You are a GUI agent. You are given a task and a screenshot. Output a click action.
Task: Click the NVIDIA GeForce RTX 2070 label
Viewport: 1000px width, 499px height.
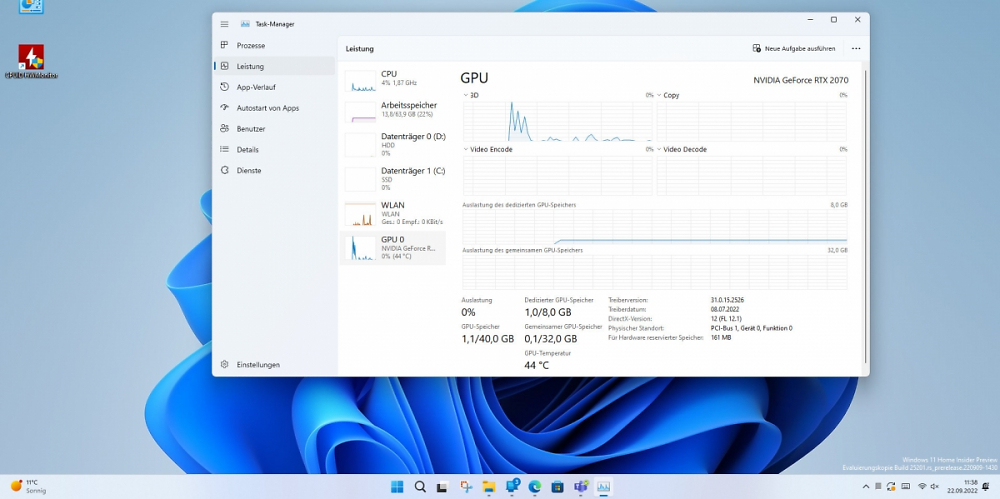tap(801, 80)
